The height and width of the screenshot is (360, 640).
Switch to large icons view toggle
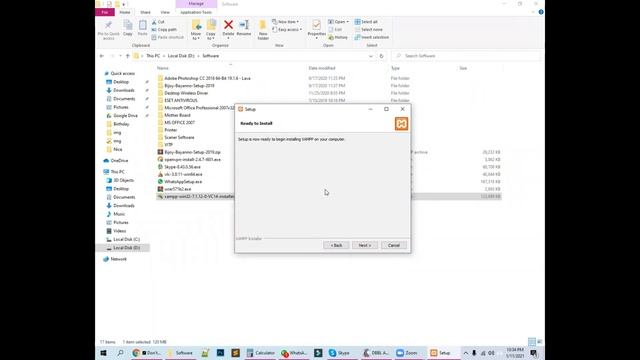[x=540, y=342]
